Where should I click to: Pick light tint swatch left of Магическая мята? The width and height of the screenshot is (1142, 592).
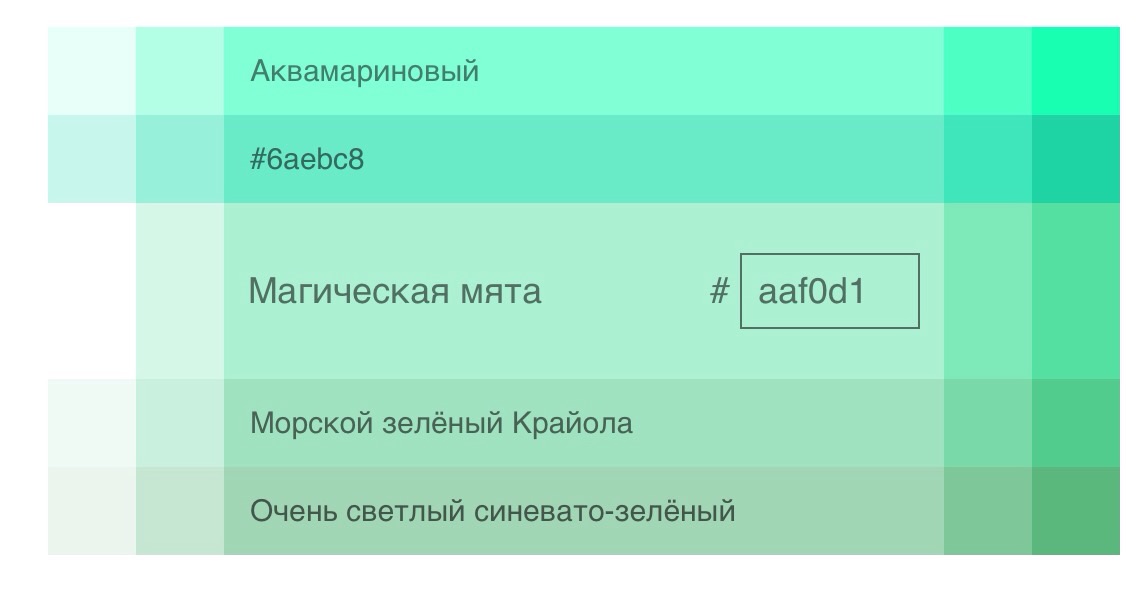click(180, 291)
